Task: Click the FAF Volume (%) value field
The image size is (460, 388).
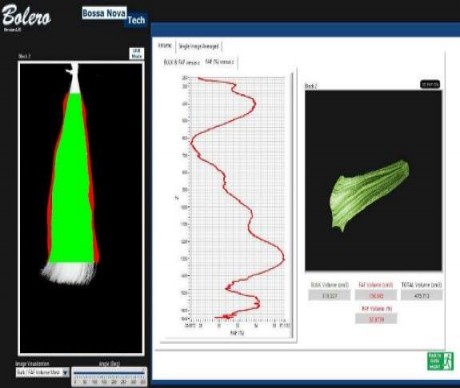Action: pos(376,319)
